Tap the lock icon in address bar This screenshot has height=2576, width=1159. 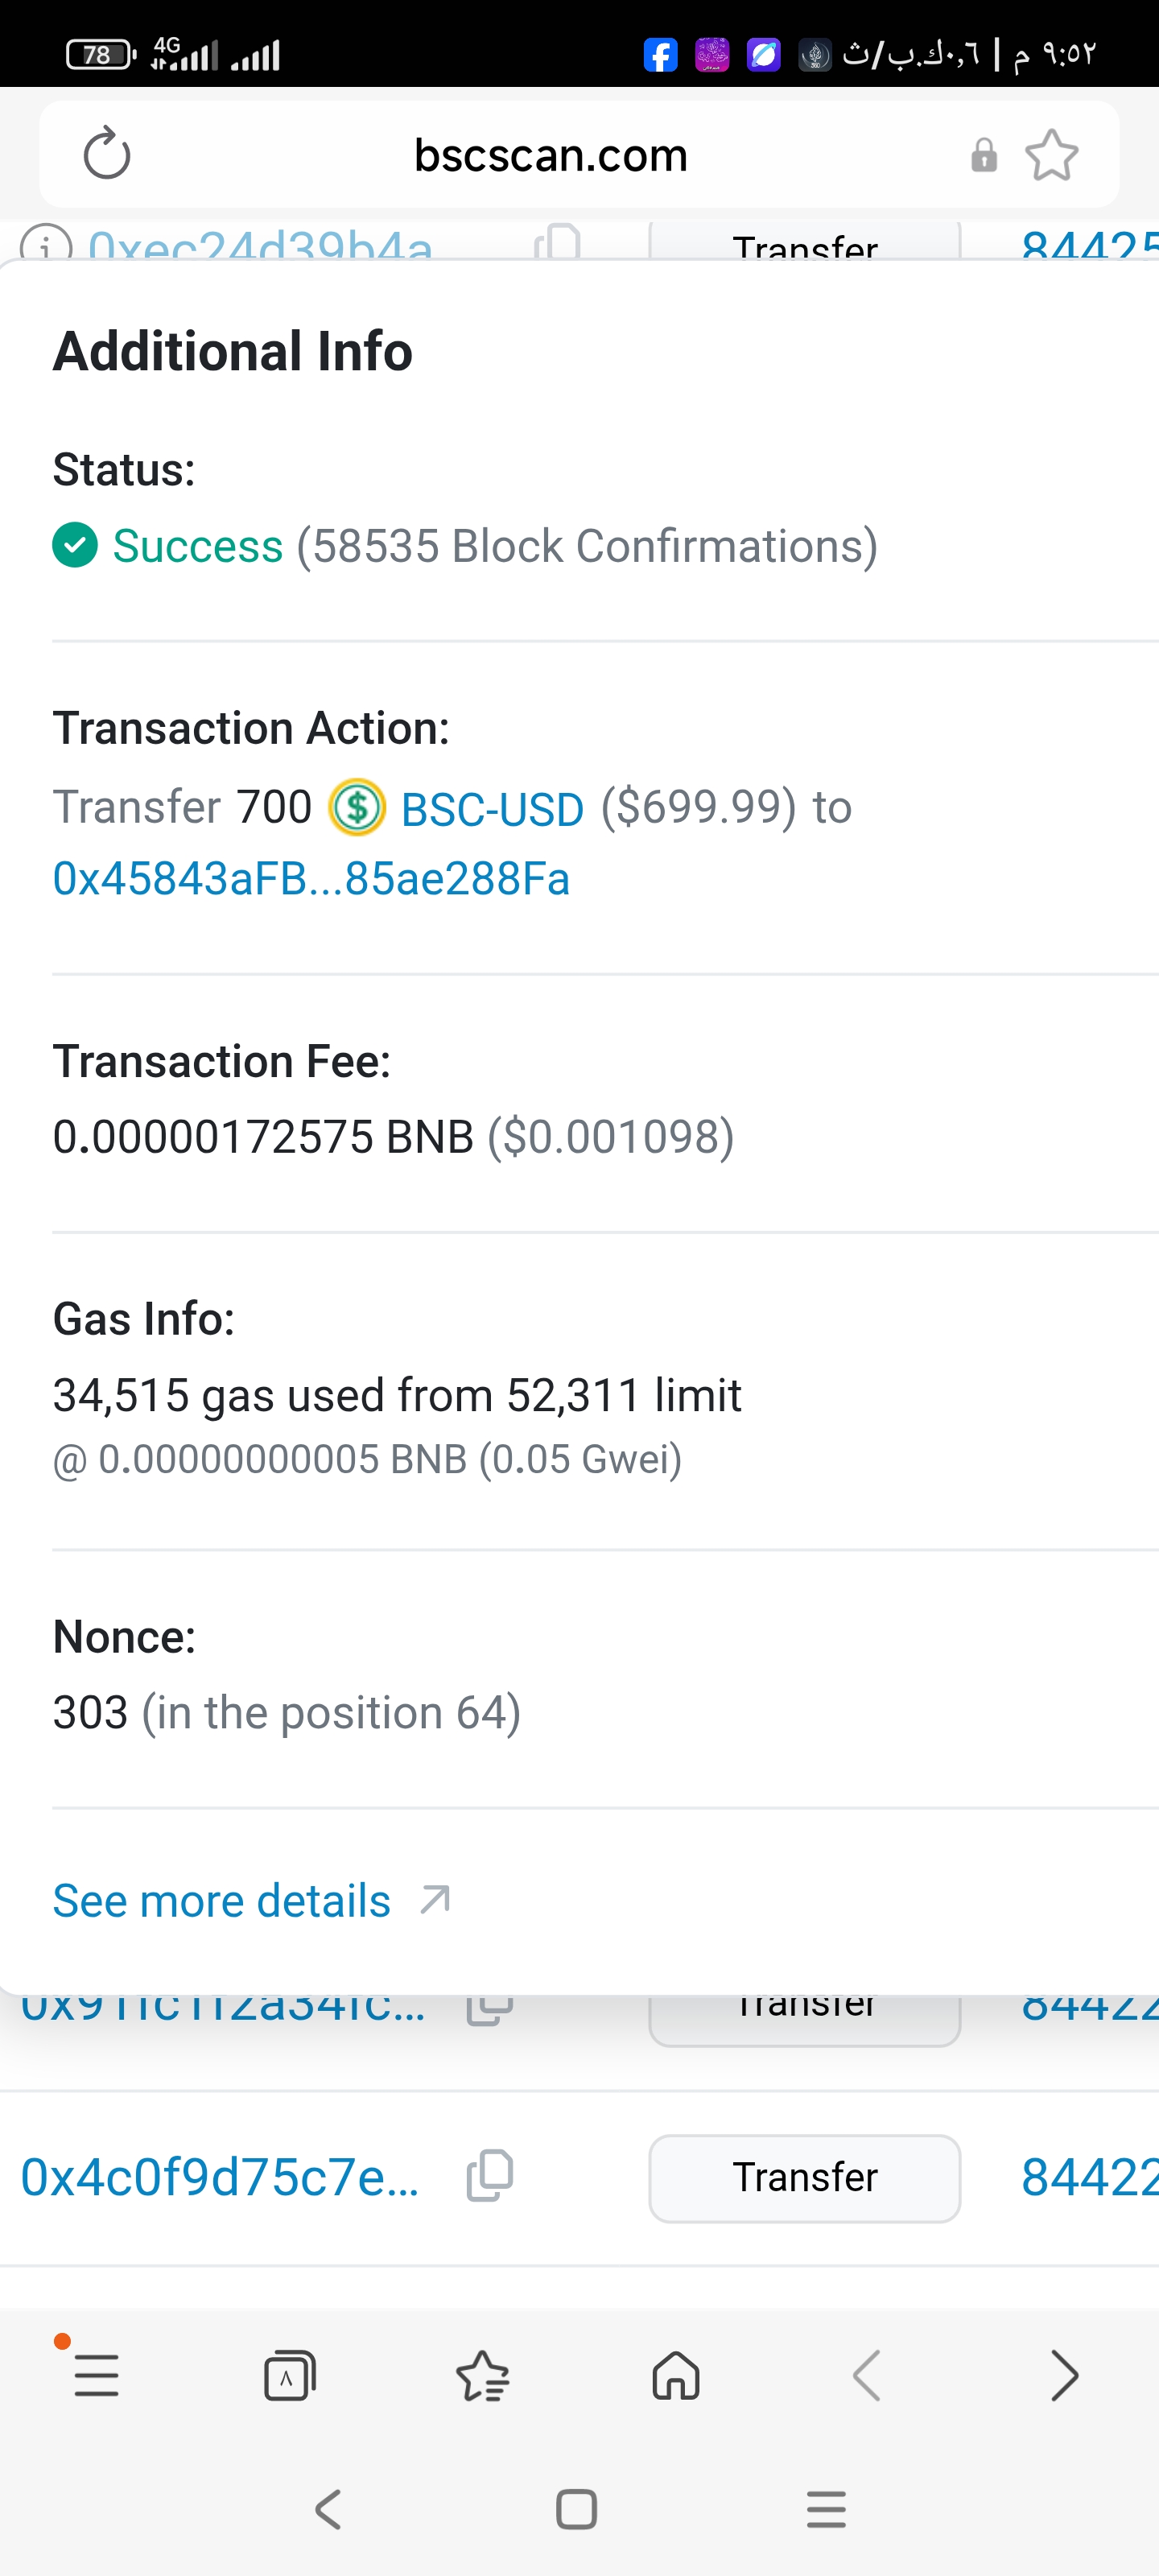point(984,156)
